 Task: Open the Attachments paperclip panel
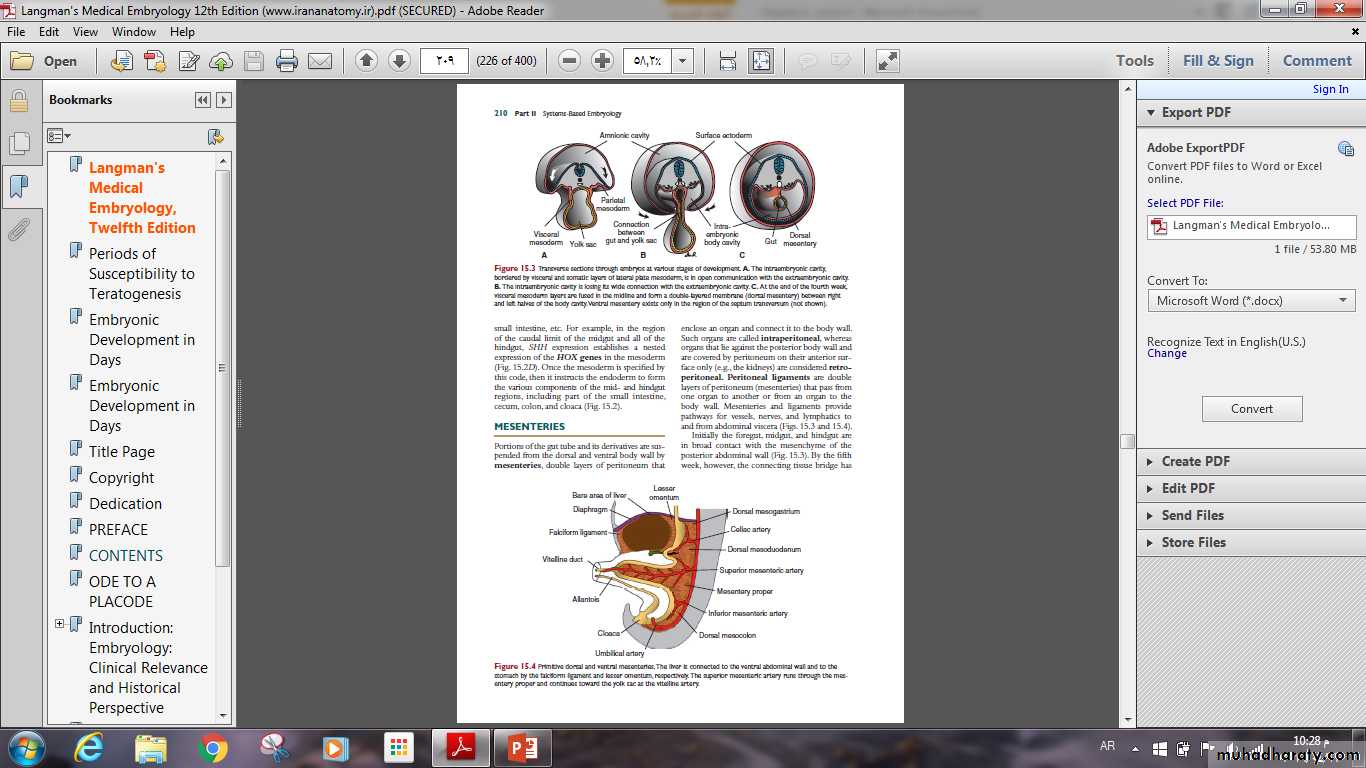pos(18,231)
